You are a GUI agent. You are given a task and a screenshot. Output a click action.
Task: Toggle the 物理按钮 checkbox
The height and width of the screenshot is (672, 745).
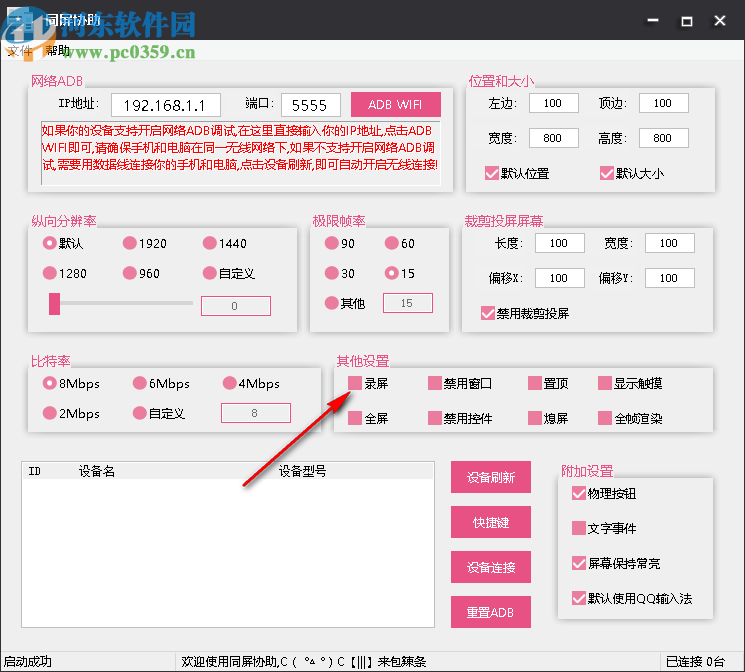pos(579,493)
